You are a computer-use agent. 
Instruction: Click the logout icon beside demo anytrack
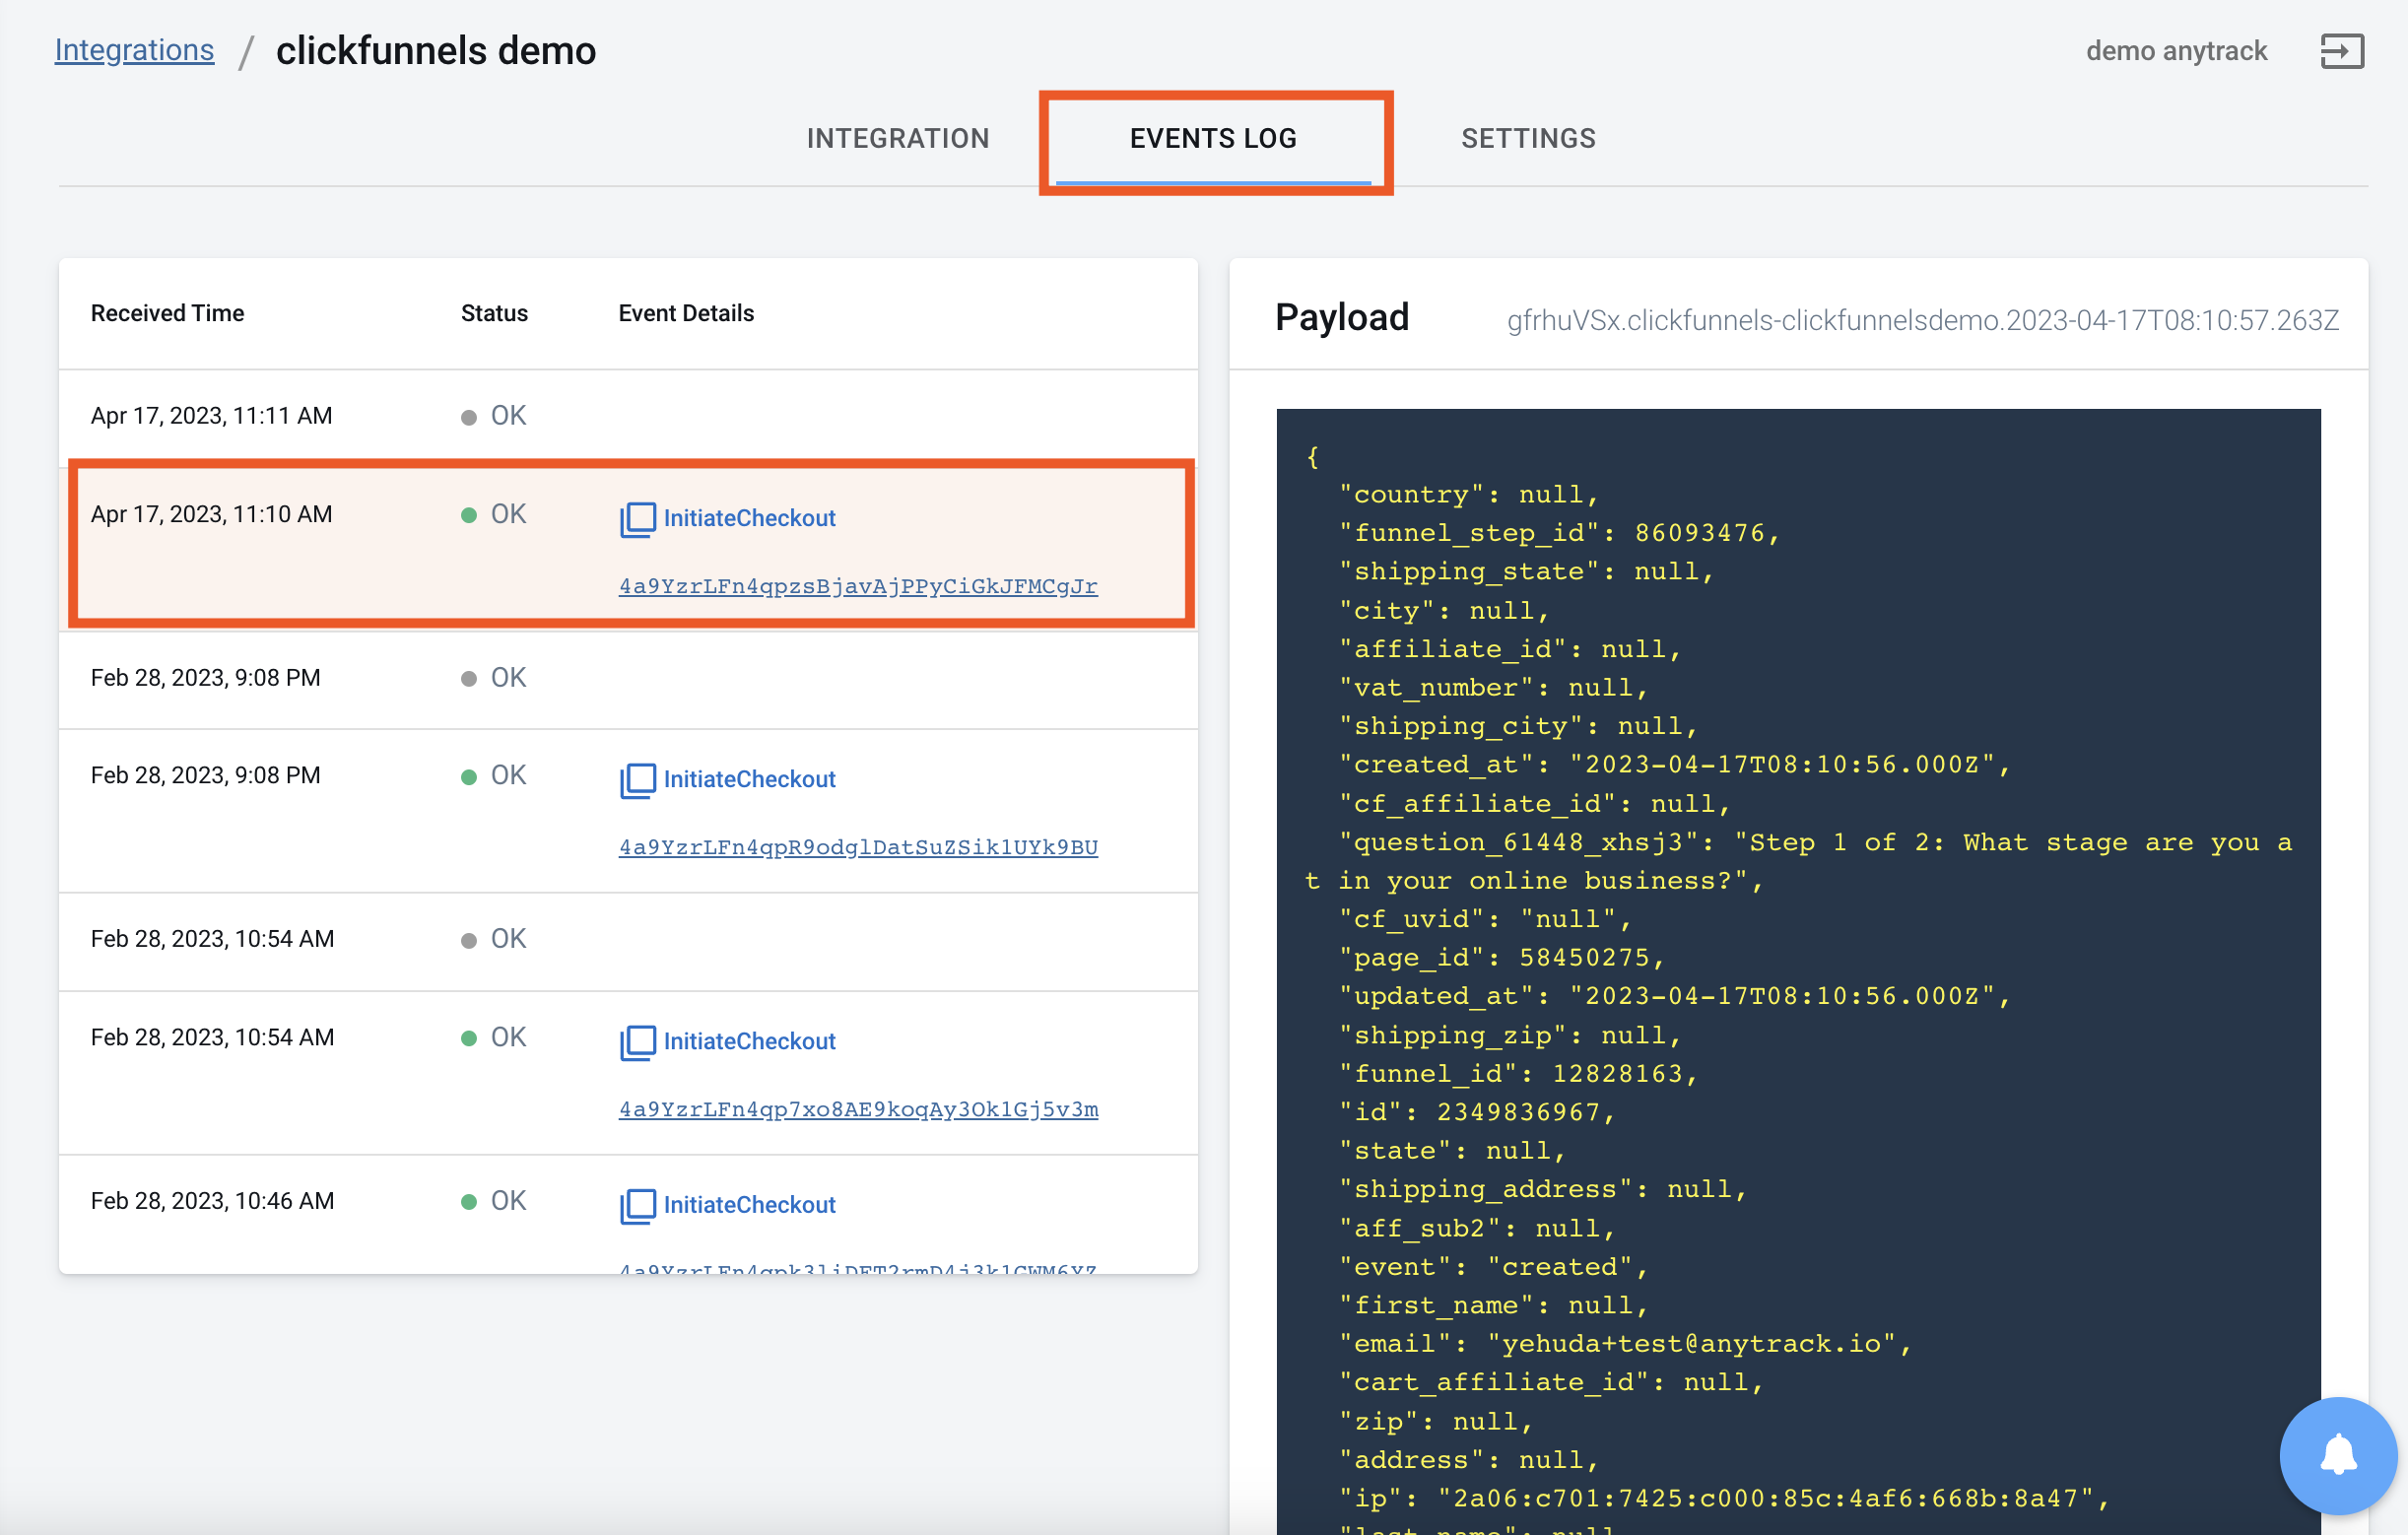pos(2341,51)
